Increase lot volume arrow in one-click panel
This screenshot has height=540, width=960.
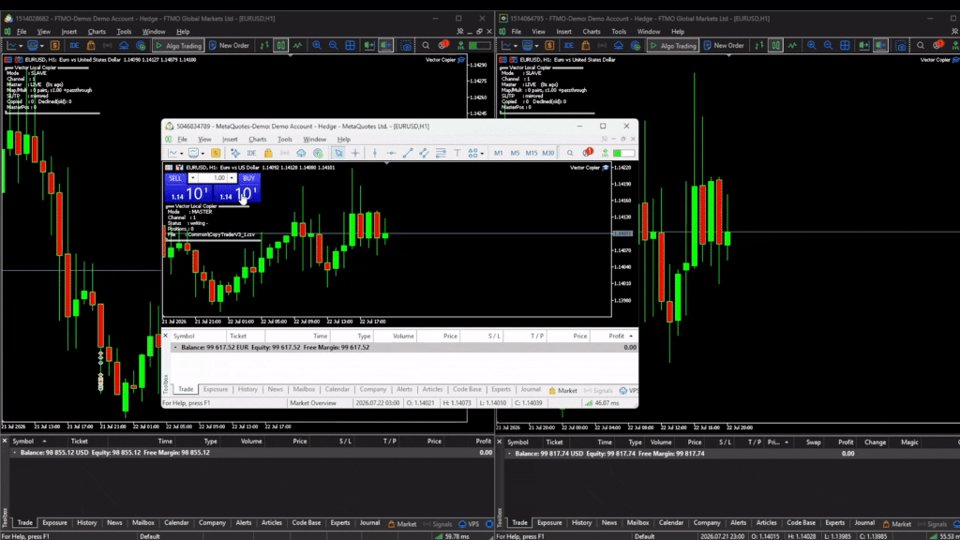pyautogui.click(x=231, y=178)
